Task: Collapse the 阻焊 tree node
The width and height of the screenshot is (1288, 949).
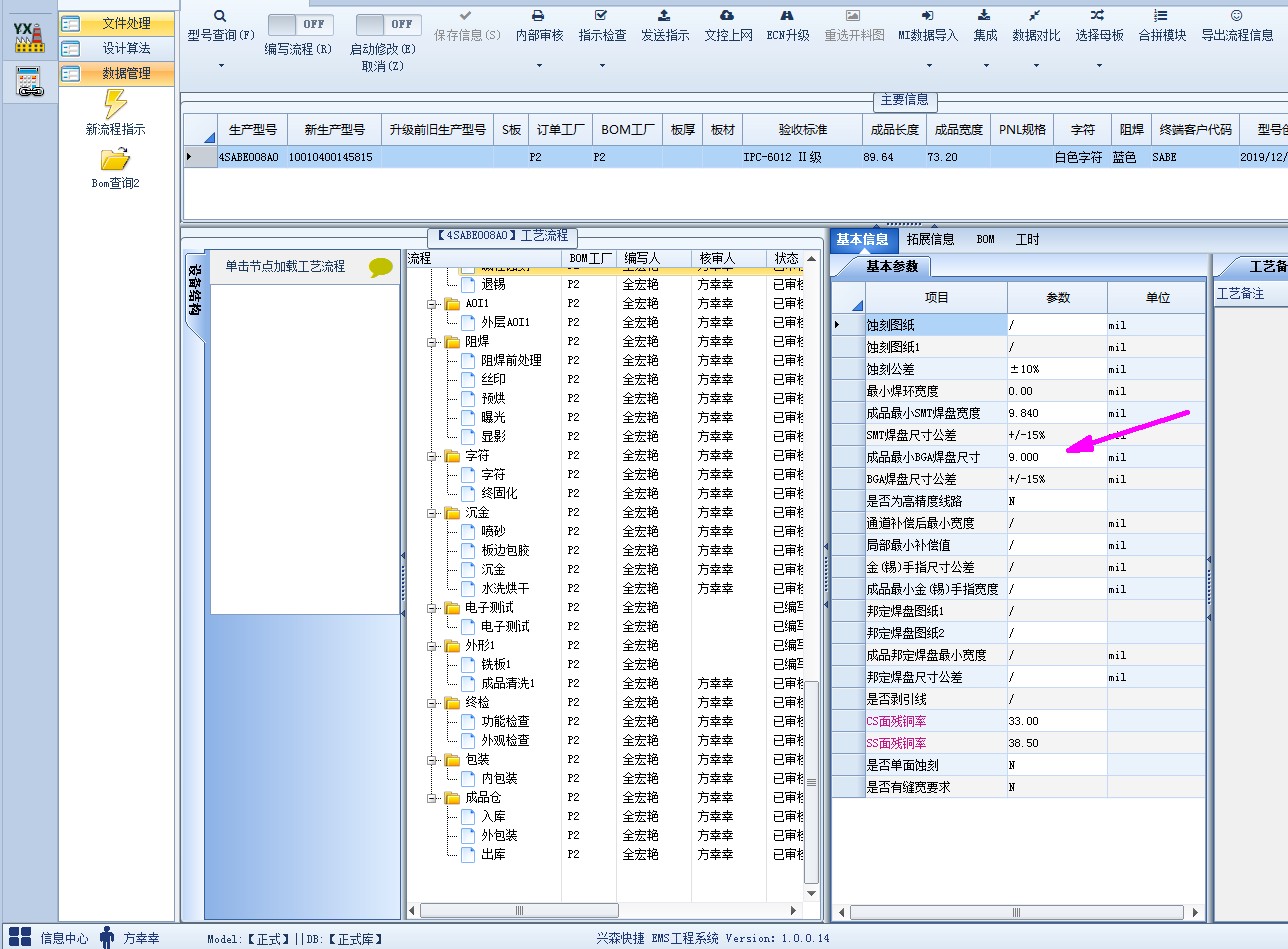Action: click(433, 342)
